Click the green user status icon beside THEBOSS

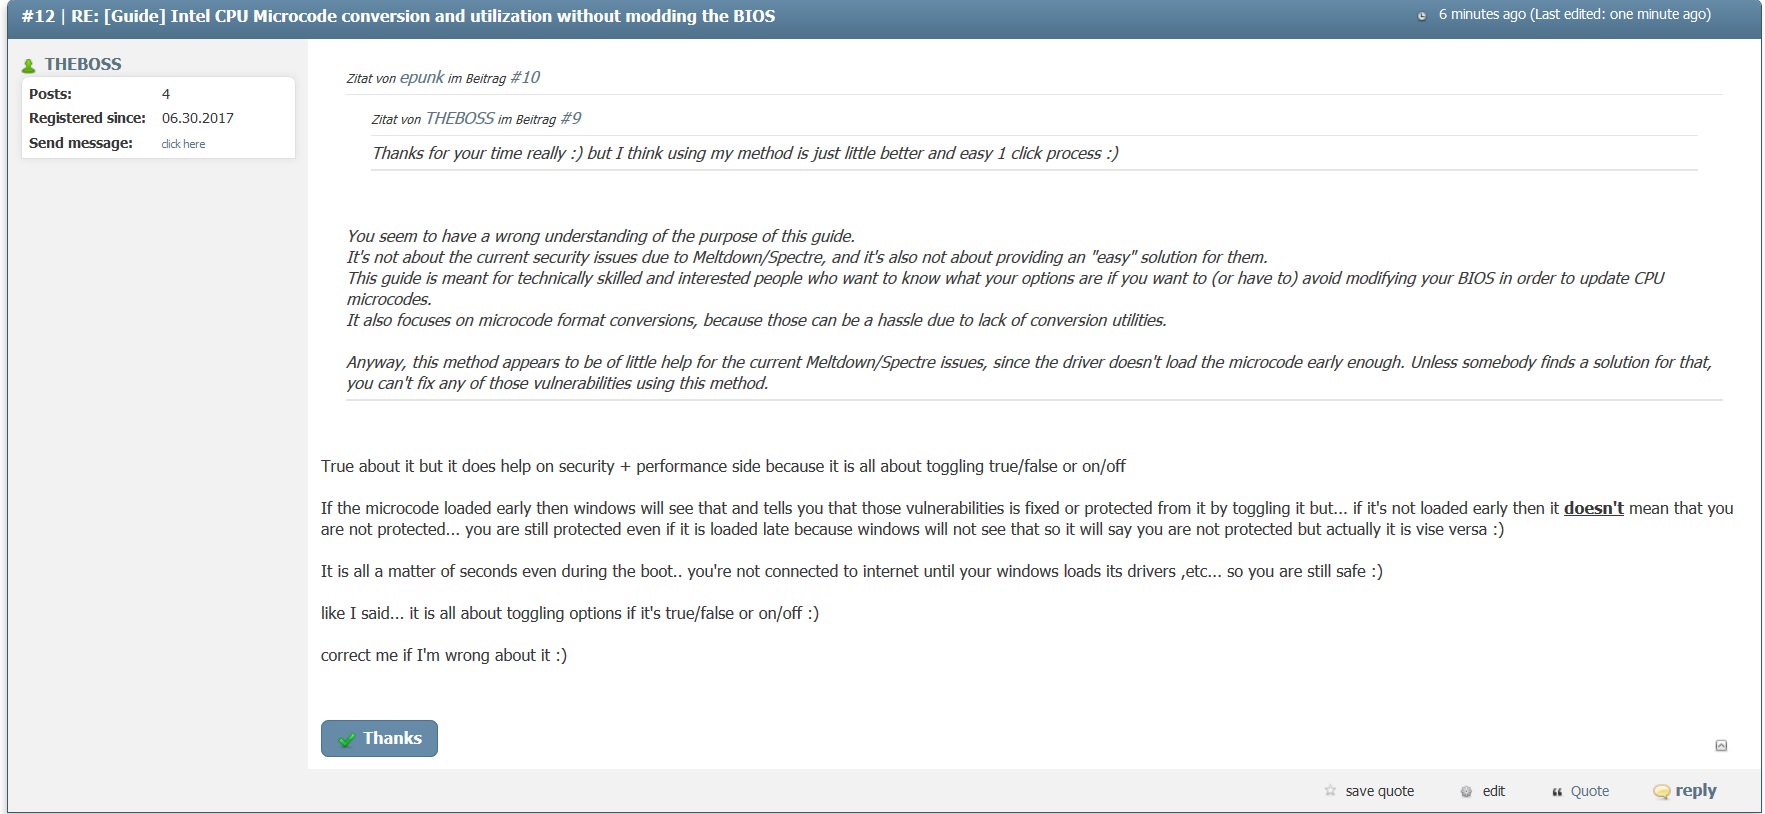[28, 65]
